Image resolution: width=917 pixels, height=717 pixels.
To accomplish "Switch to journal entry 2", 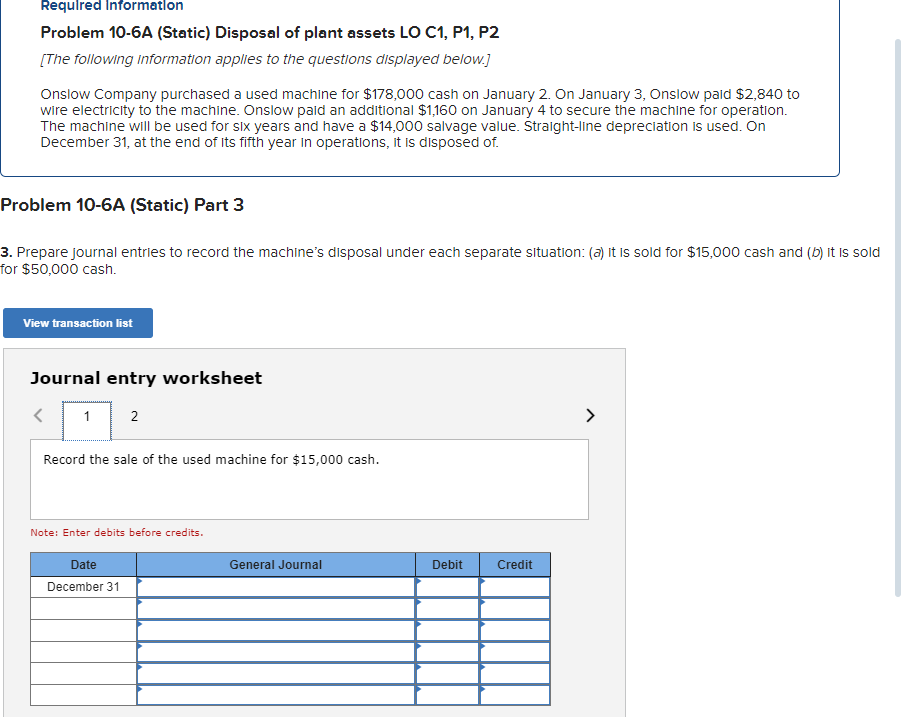I will click(134, 416).
